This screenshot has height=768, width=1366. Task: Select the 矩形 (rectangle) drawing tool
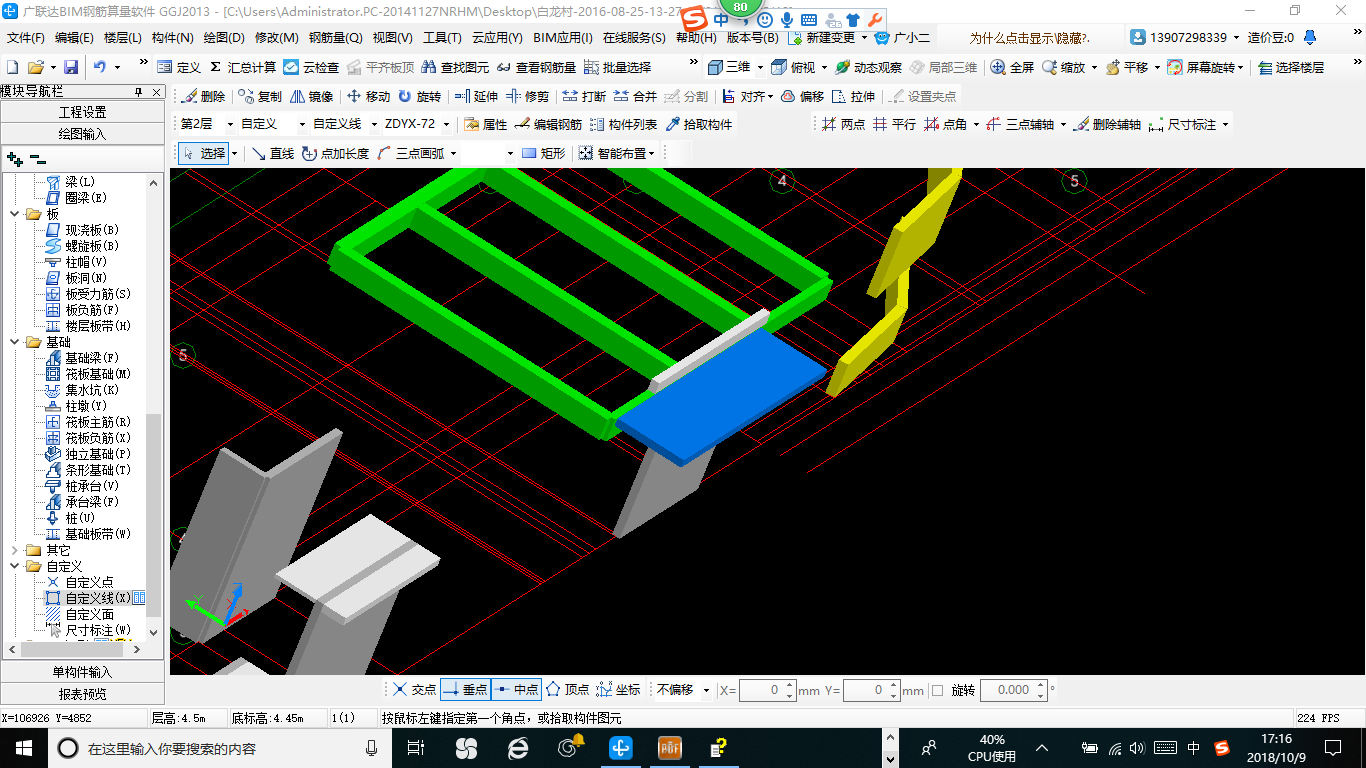click(544, 153)
